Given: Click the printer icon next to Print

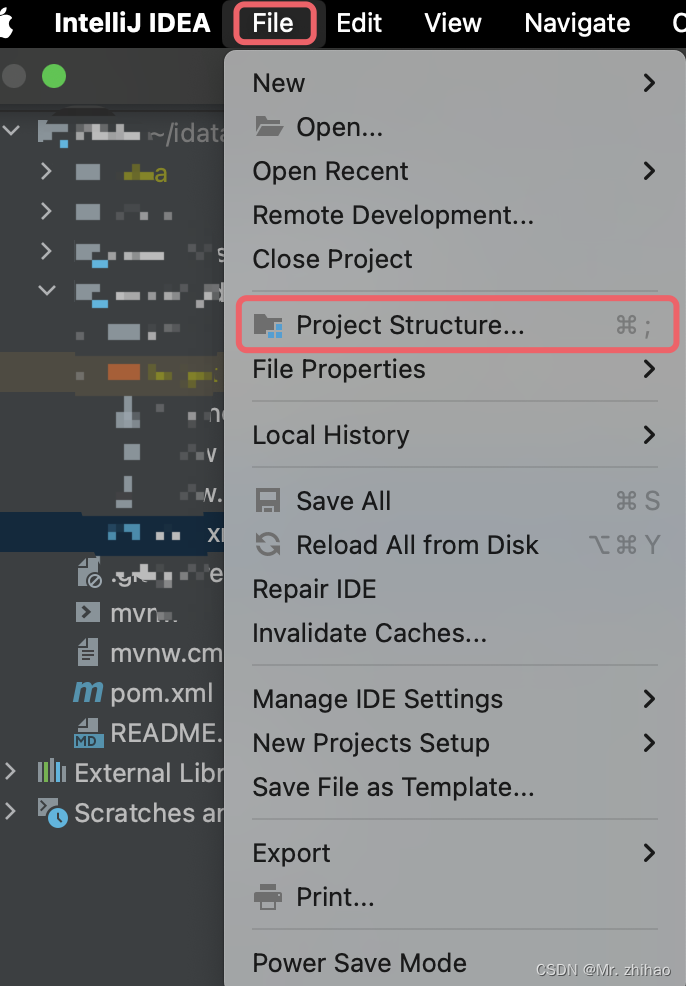Looking at the screenshot, I should 266,897.
